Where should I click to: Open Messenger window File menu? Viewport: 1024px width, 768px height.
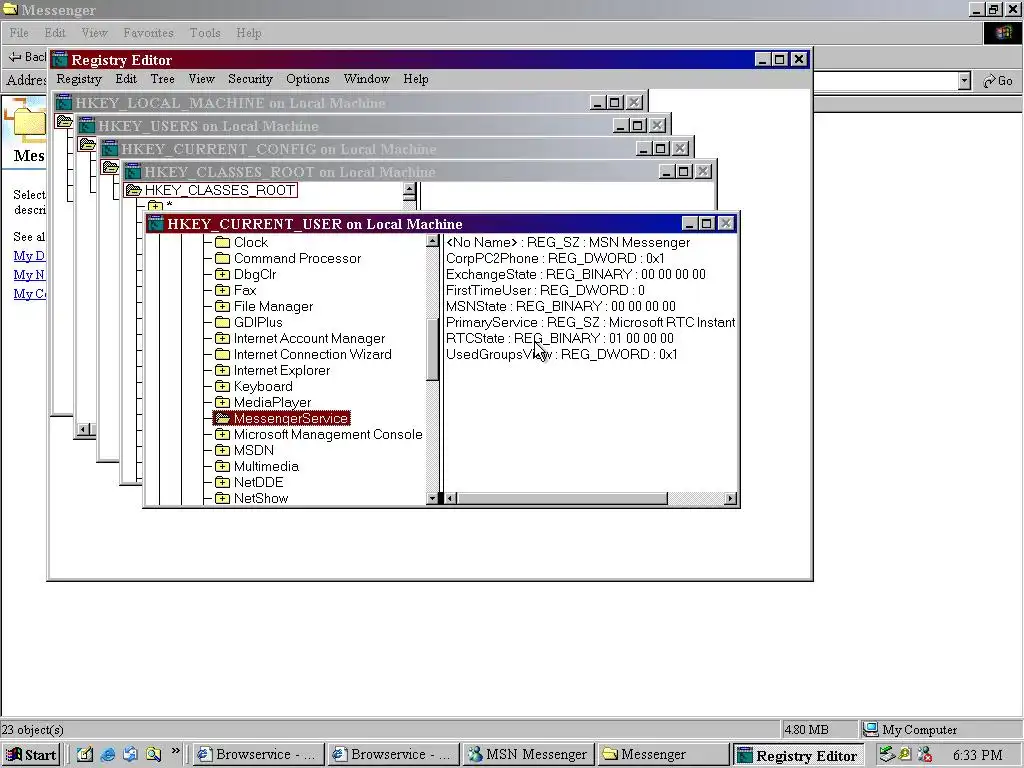(x=19, y=33)
